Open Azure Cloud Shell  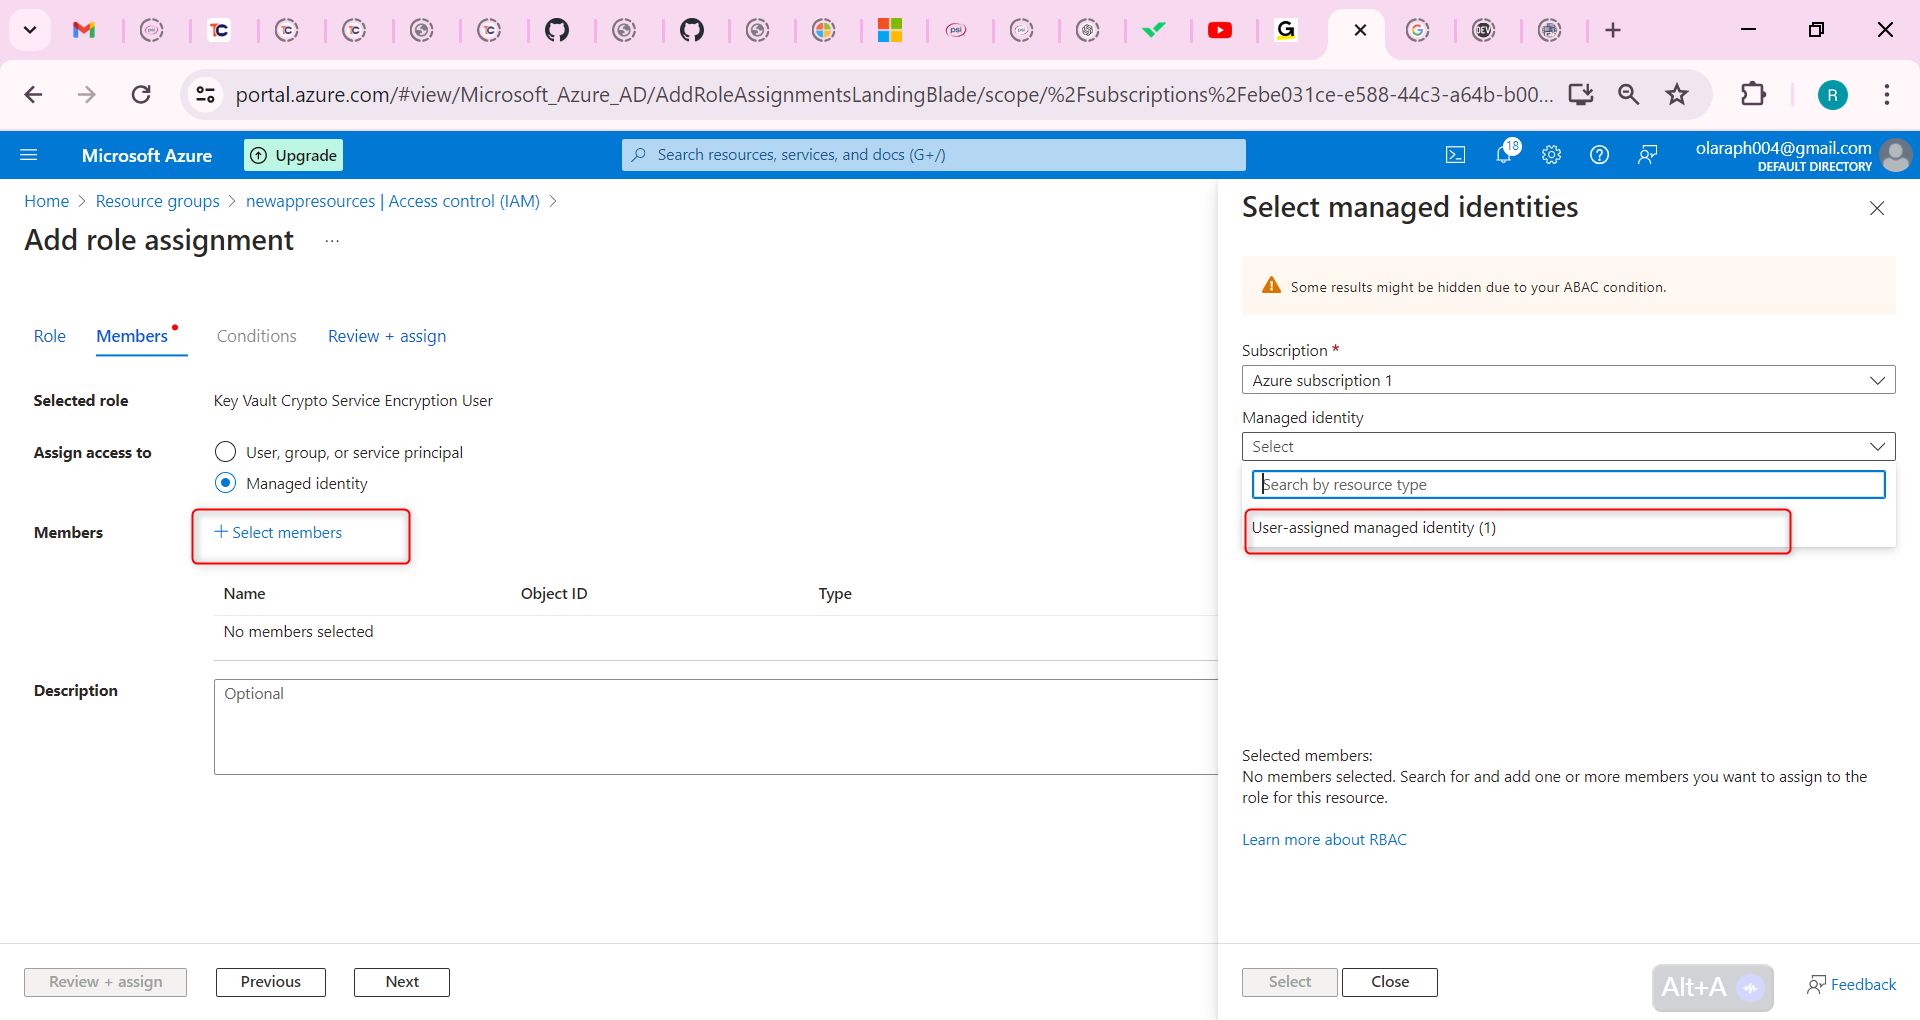(1455, 154)
